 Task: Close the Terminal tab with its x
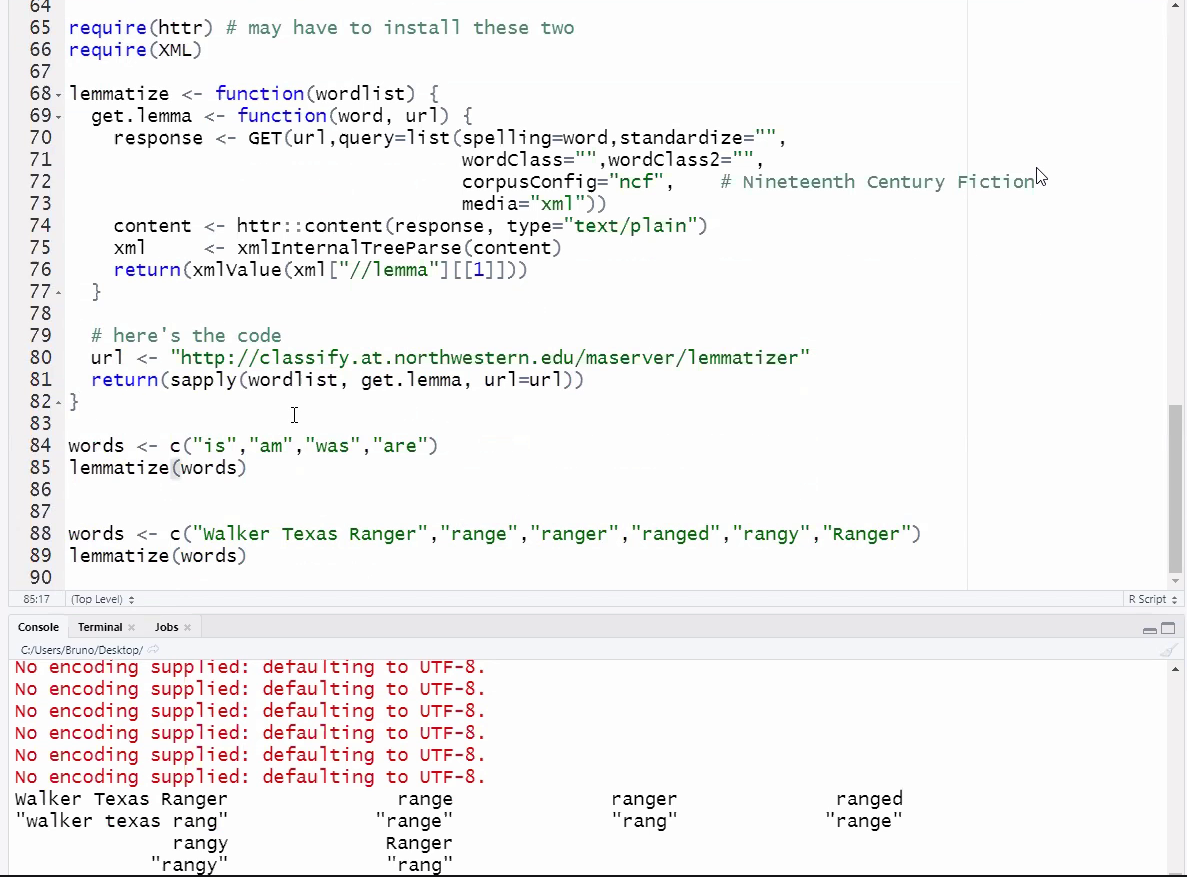(132, 627)
